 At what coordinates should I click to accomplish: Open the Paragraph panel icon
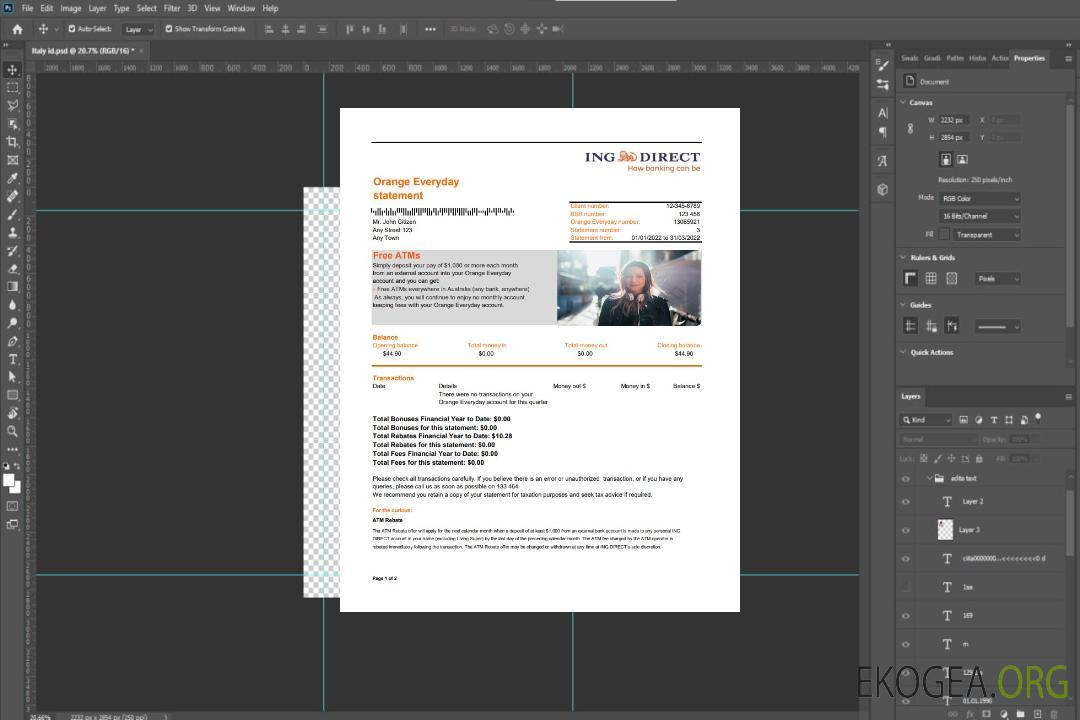[x=883, y=132]
